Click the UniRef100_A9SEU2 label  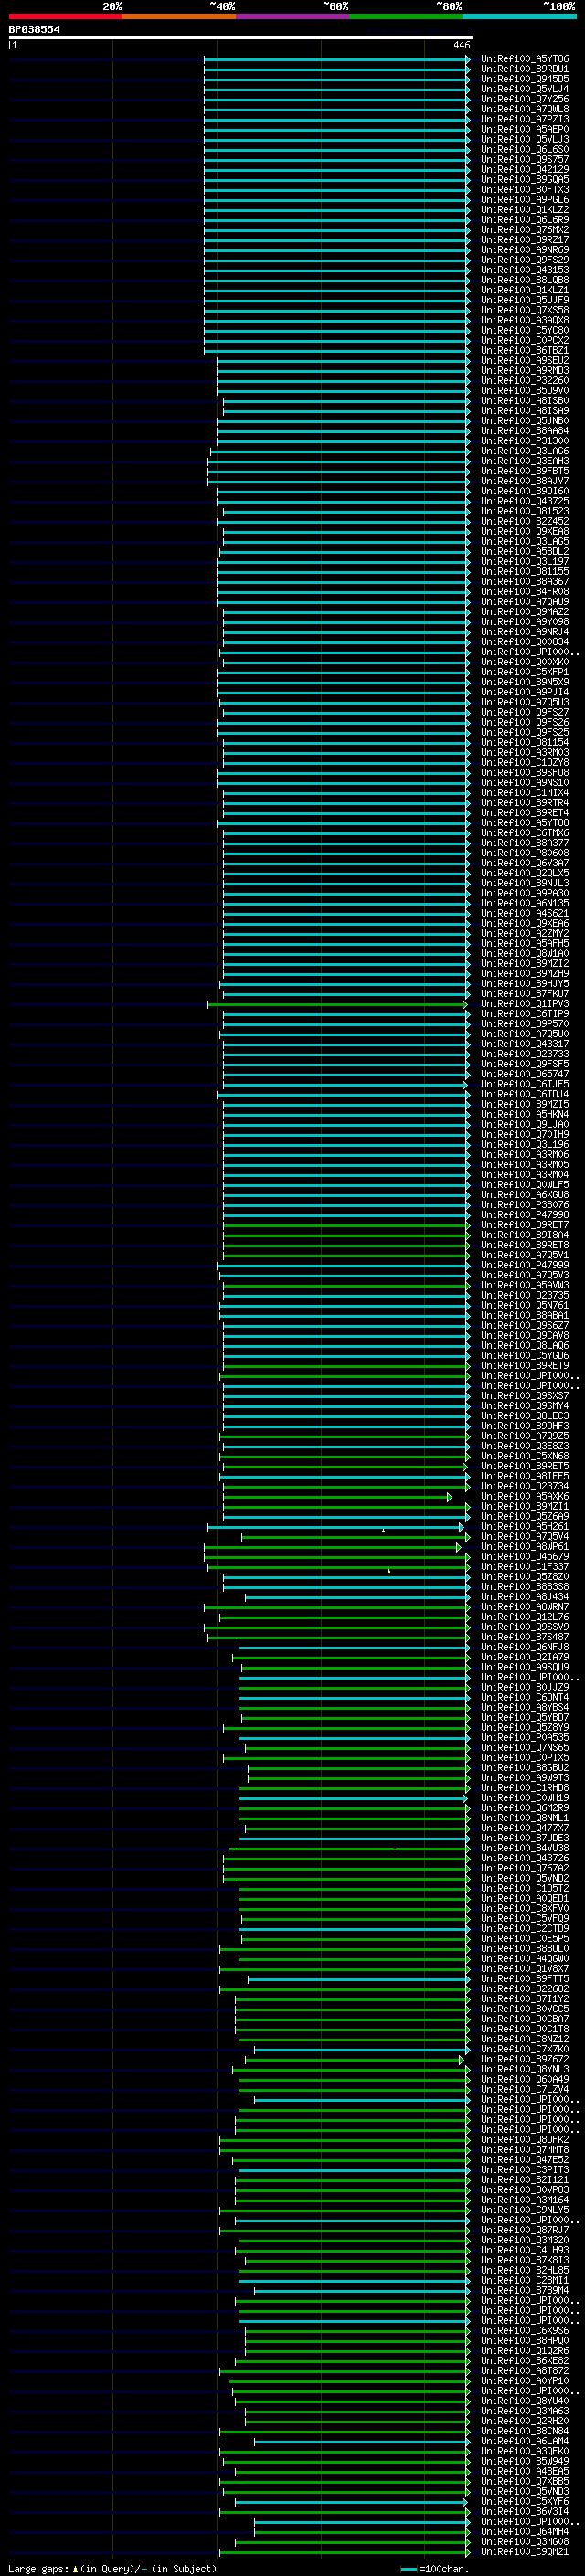pos(525,361)
